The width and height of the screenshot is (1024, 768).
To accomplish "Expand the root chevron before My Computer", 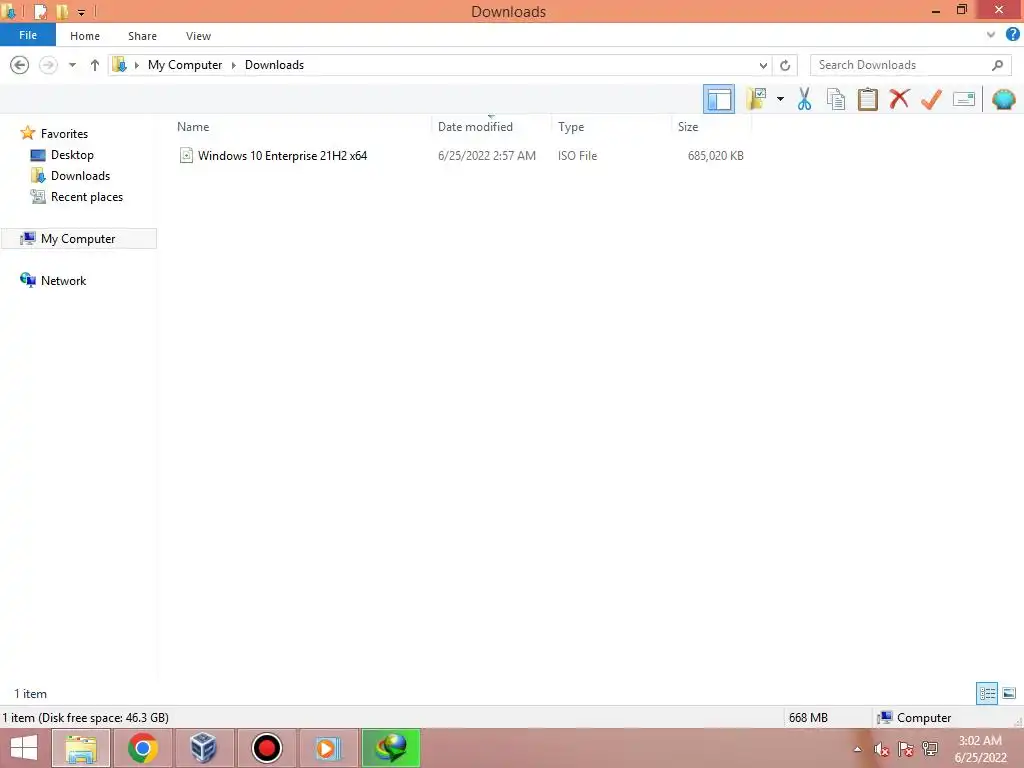I will 136,65.
